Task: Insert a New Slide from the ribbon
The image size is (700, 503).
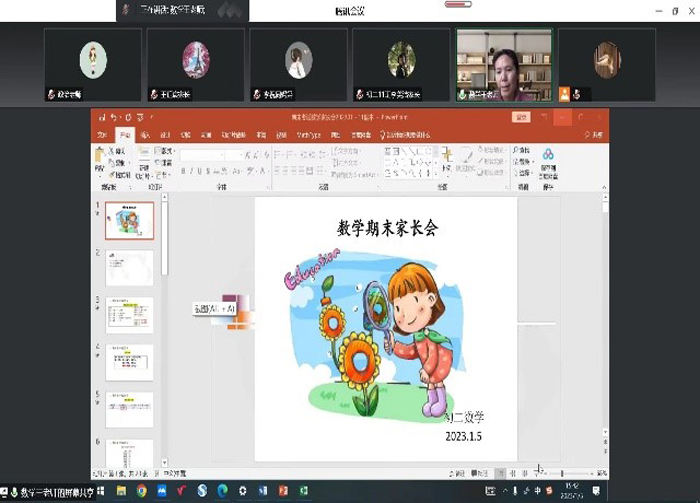Action: point(144,162)
